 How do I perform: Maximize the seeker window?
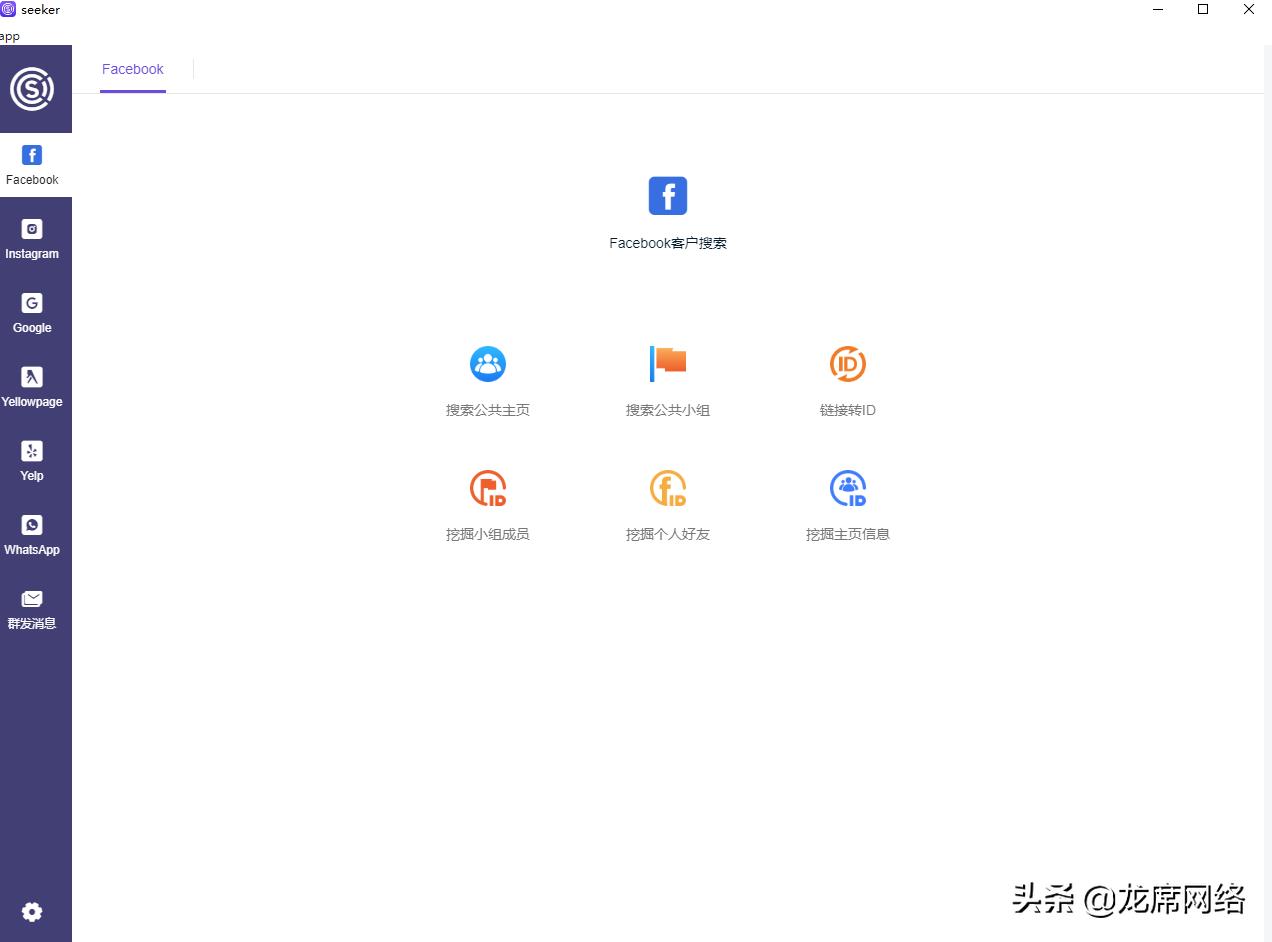[1203, 10]
